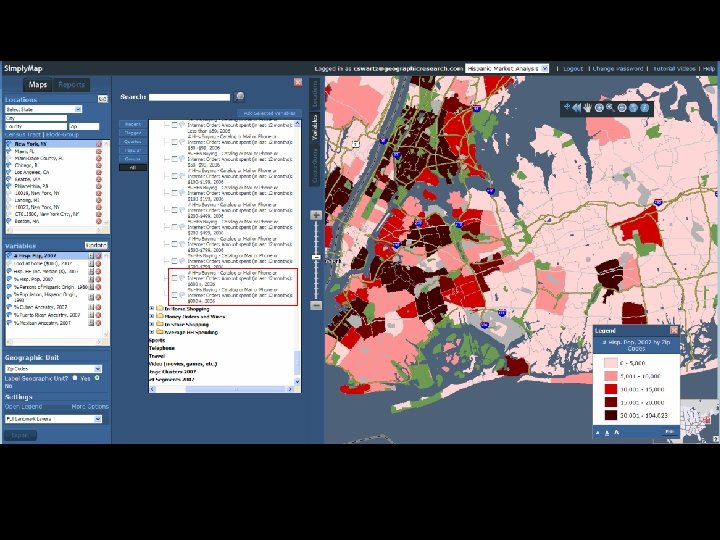720x540 pixels.
Task: Click the previous extent double-arrow icon
Action: point(576,108)
